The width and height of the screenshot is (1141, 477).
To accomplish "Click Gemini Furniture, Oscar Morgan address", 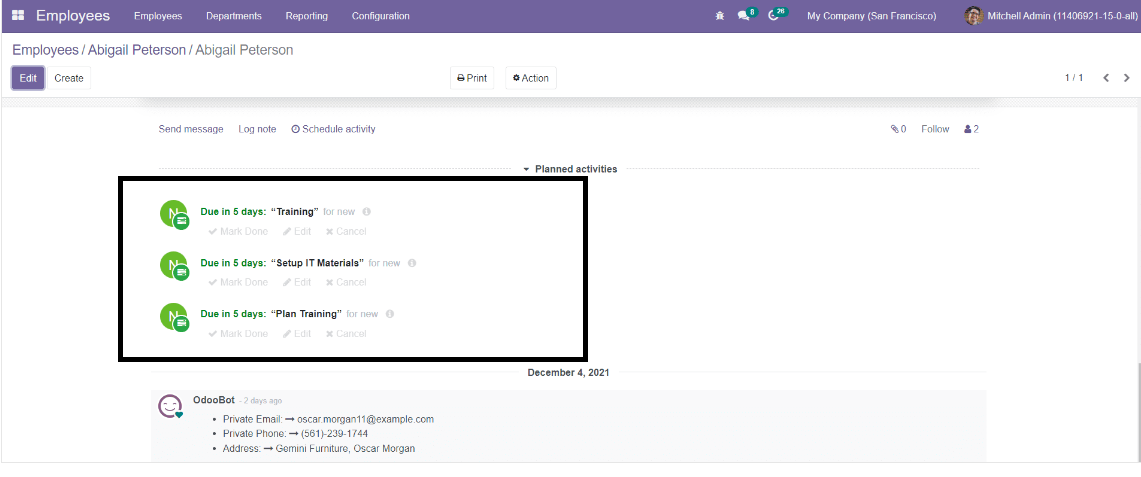I will pyautogui.click(x=345, y=449).
